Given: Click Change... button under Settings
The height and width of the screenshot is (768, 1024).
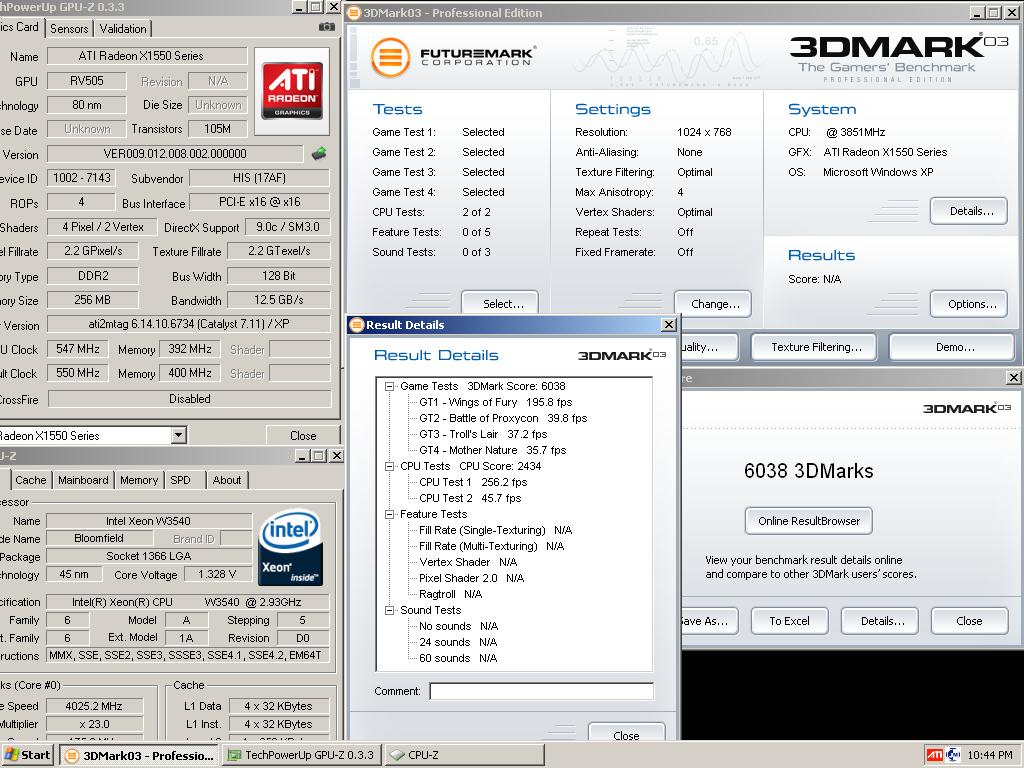Looking at the screenshot, I should click(713, 304).
